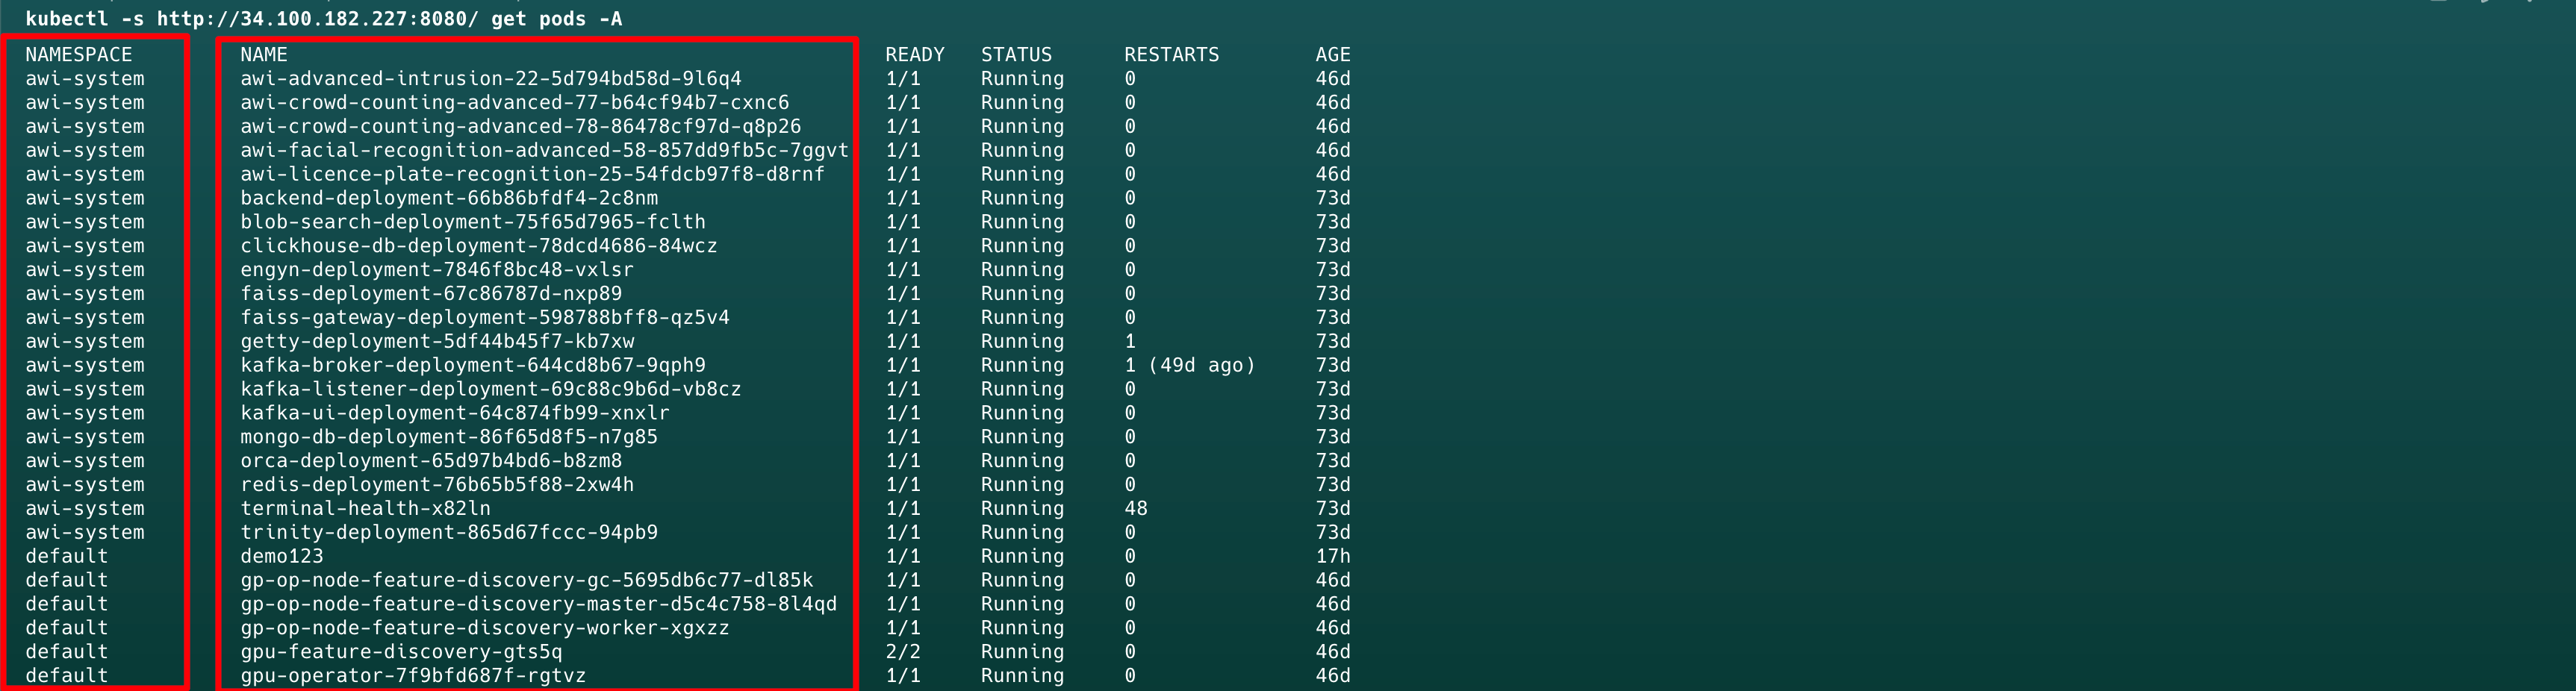Click the restart value 48 for terminal-health
The height and width of the screenshot is (691, 2576).
1135,508
